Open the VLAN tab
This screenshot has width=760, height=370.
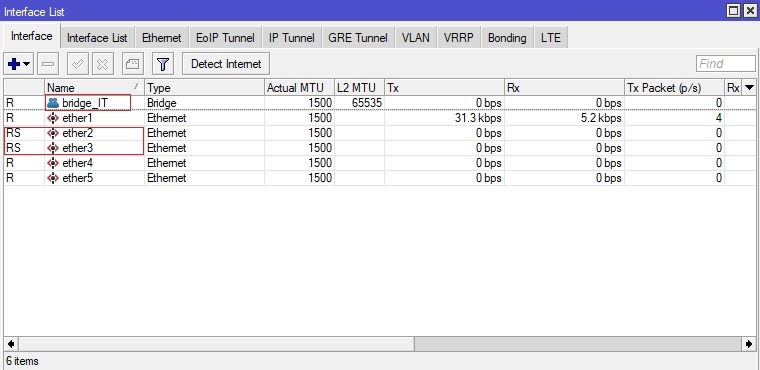[415, 38]
